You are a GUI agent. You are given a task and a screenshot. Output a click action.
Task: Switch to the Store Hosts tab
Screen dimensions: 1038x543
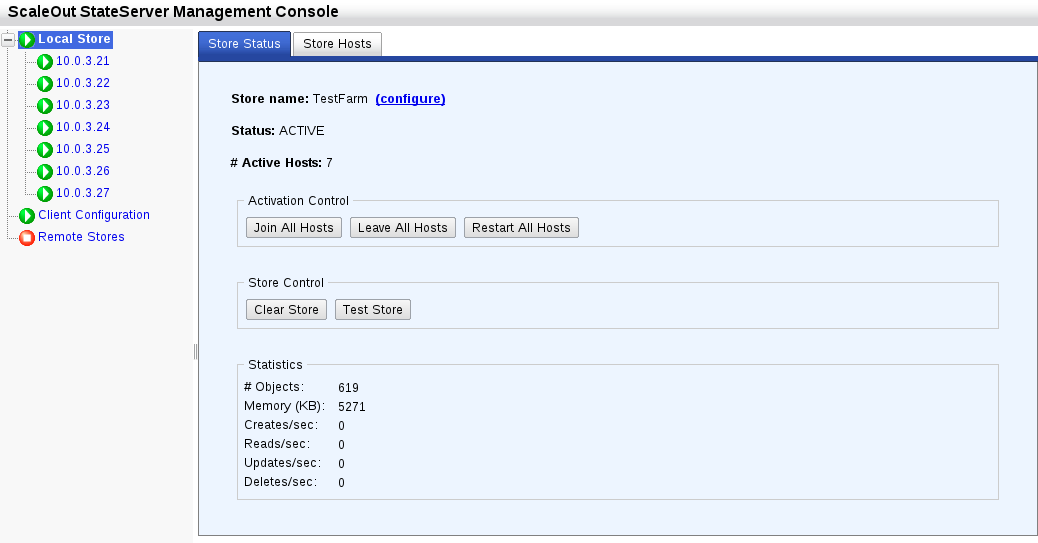pos(337,44)
